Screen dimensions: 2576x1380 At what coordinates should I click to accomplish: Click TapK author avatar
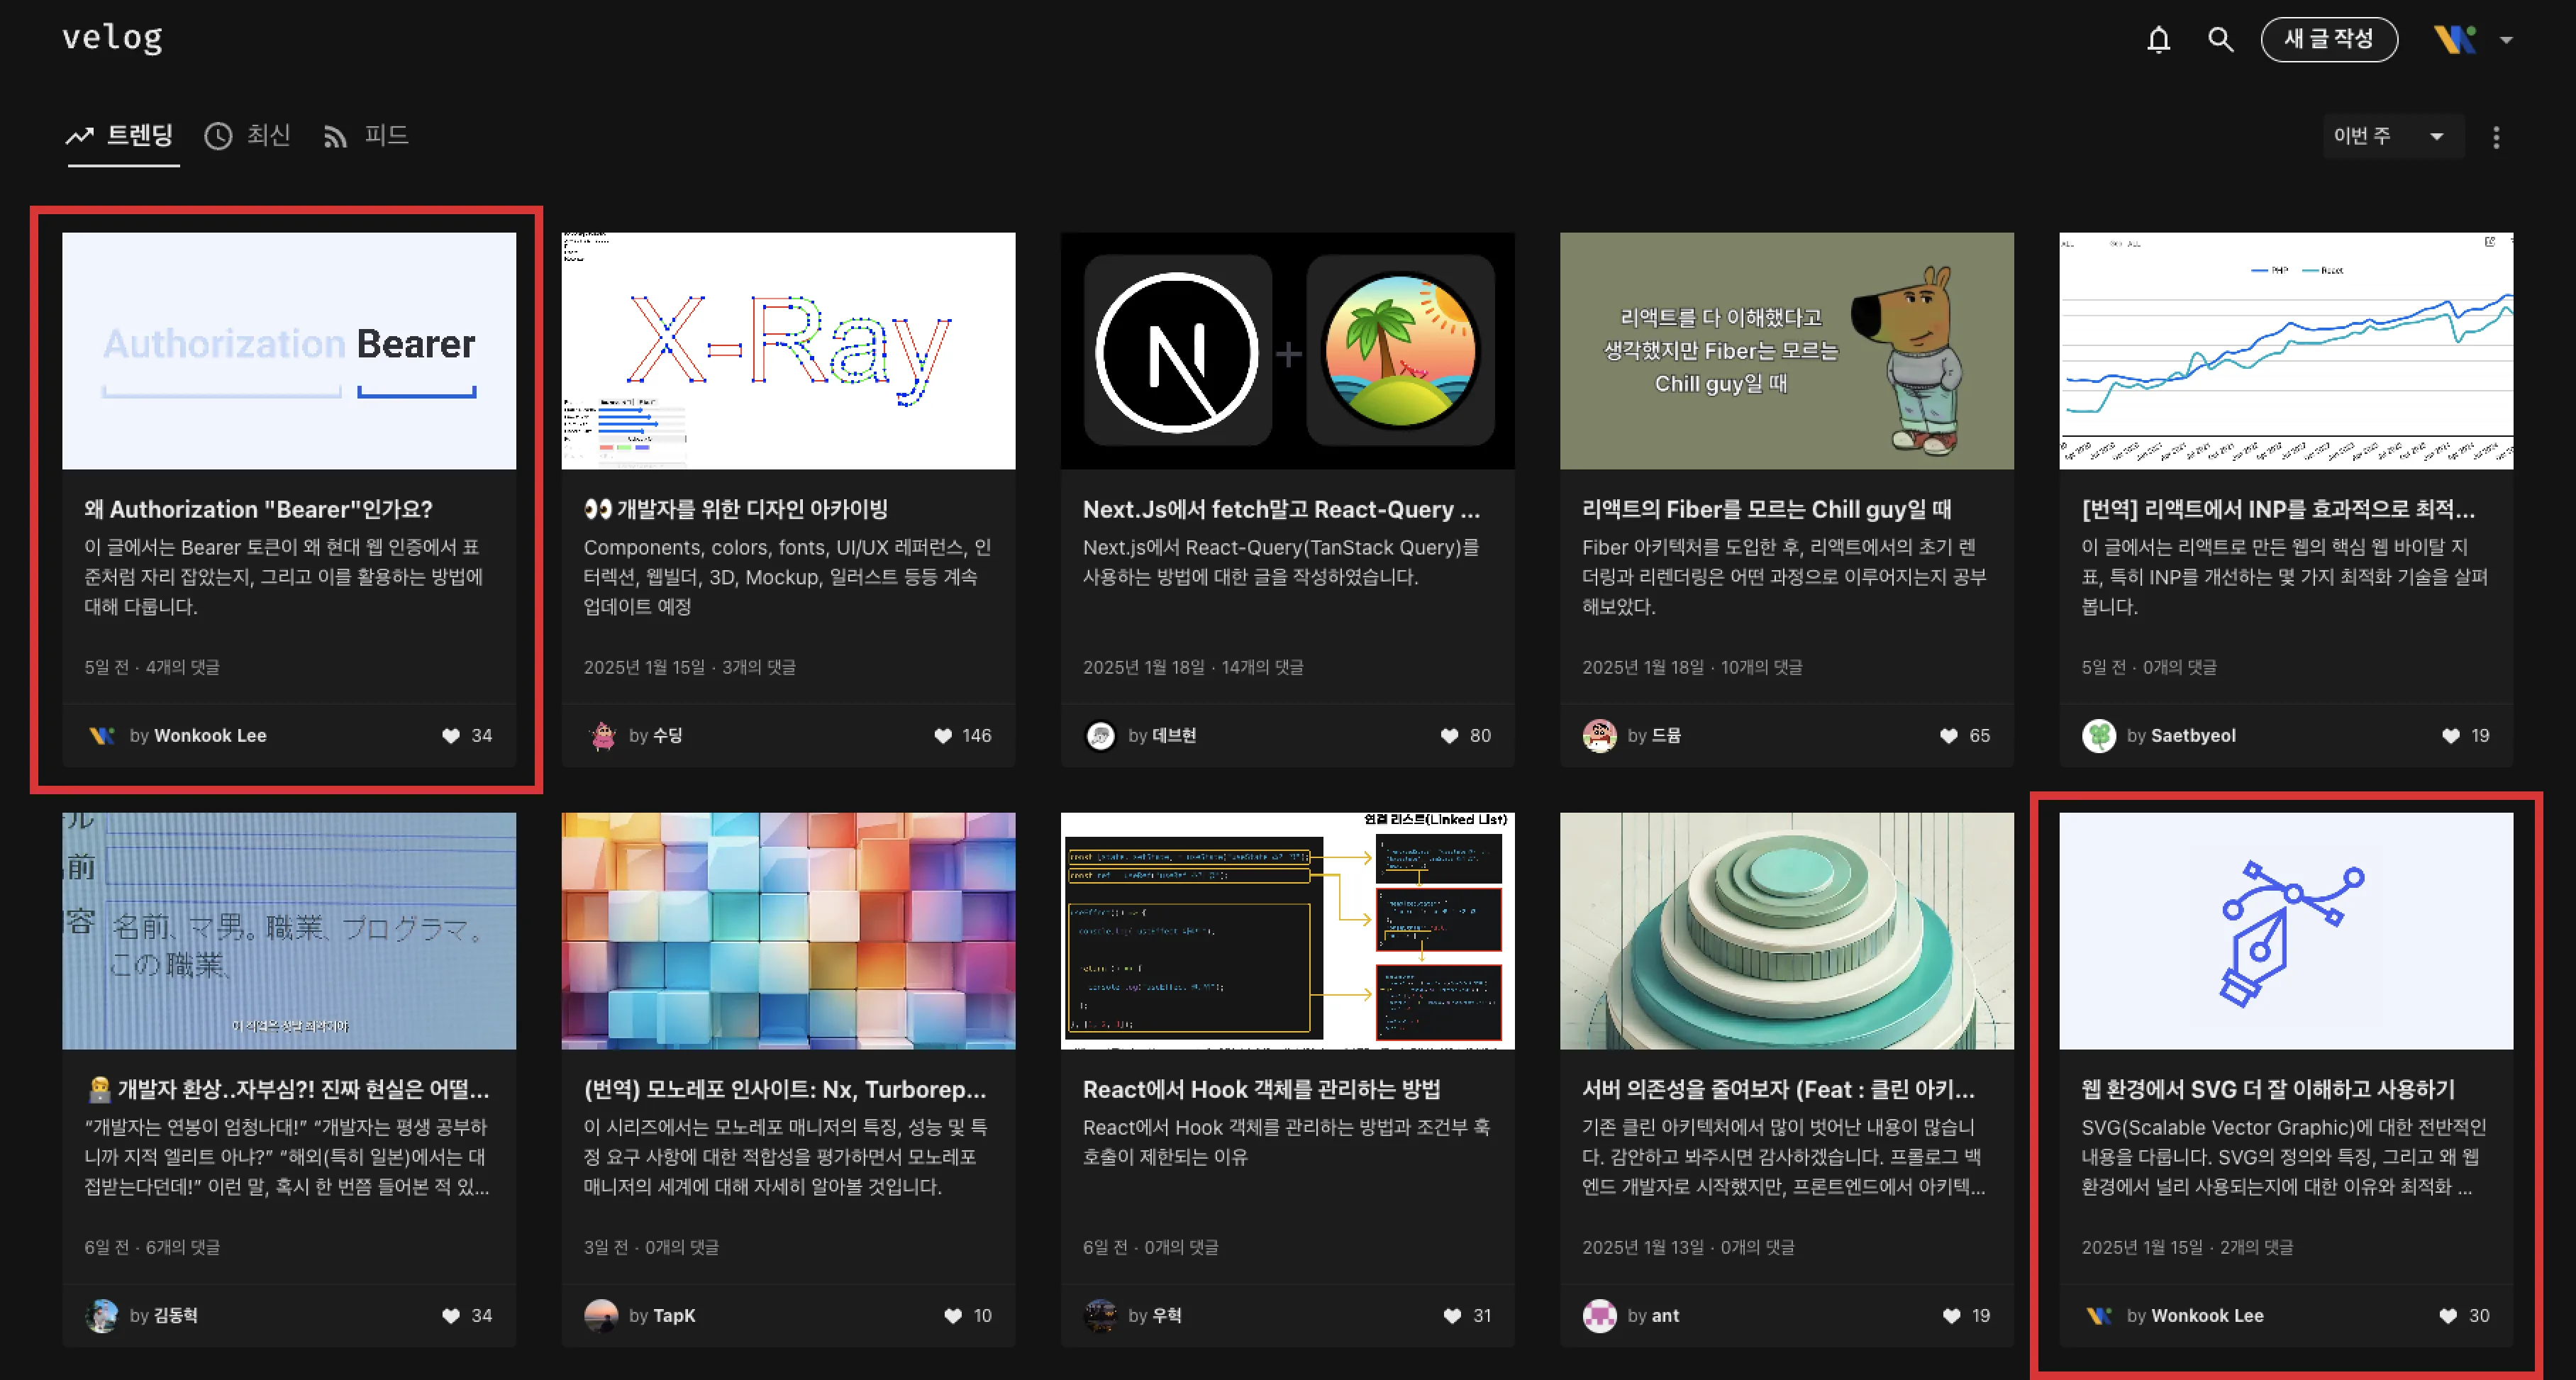point(602,1316)
